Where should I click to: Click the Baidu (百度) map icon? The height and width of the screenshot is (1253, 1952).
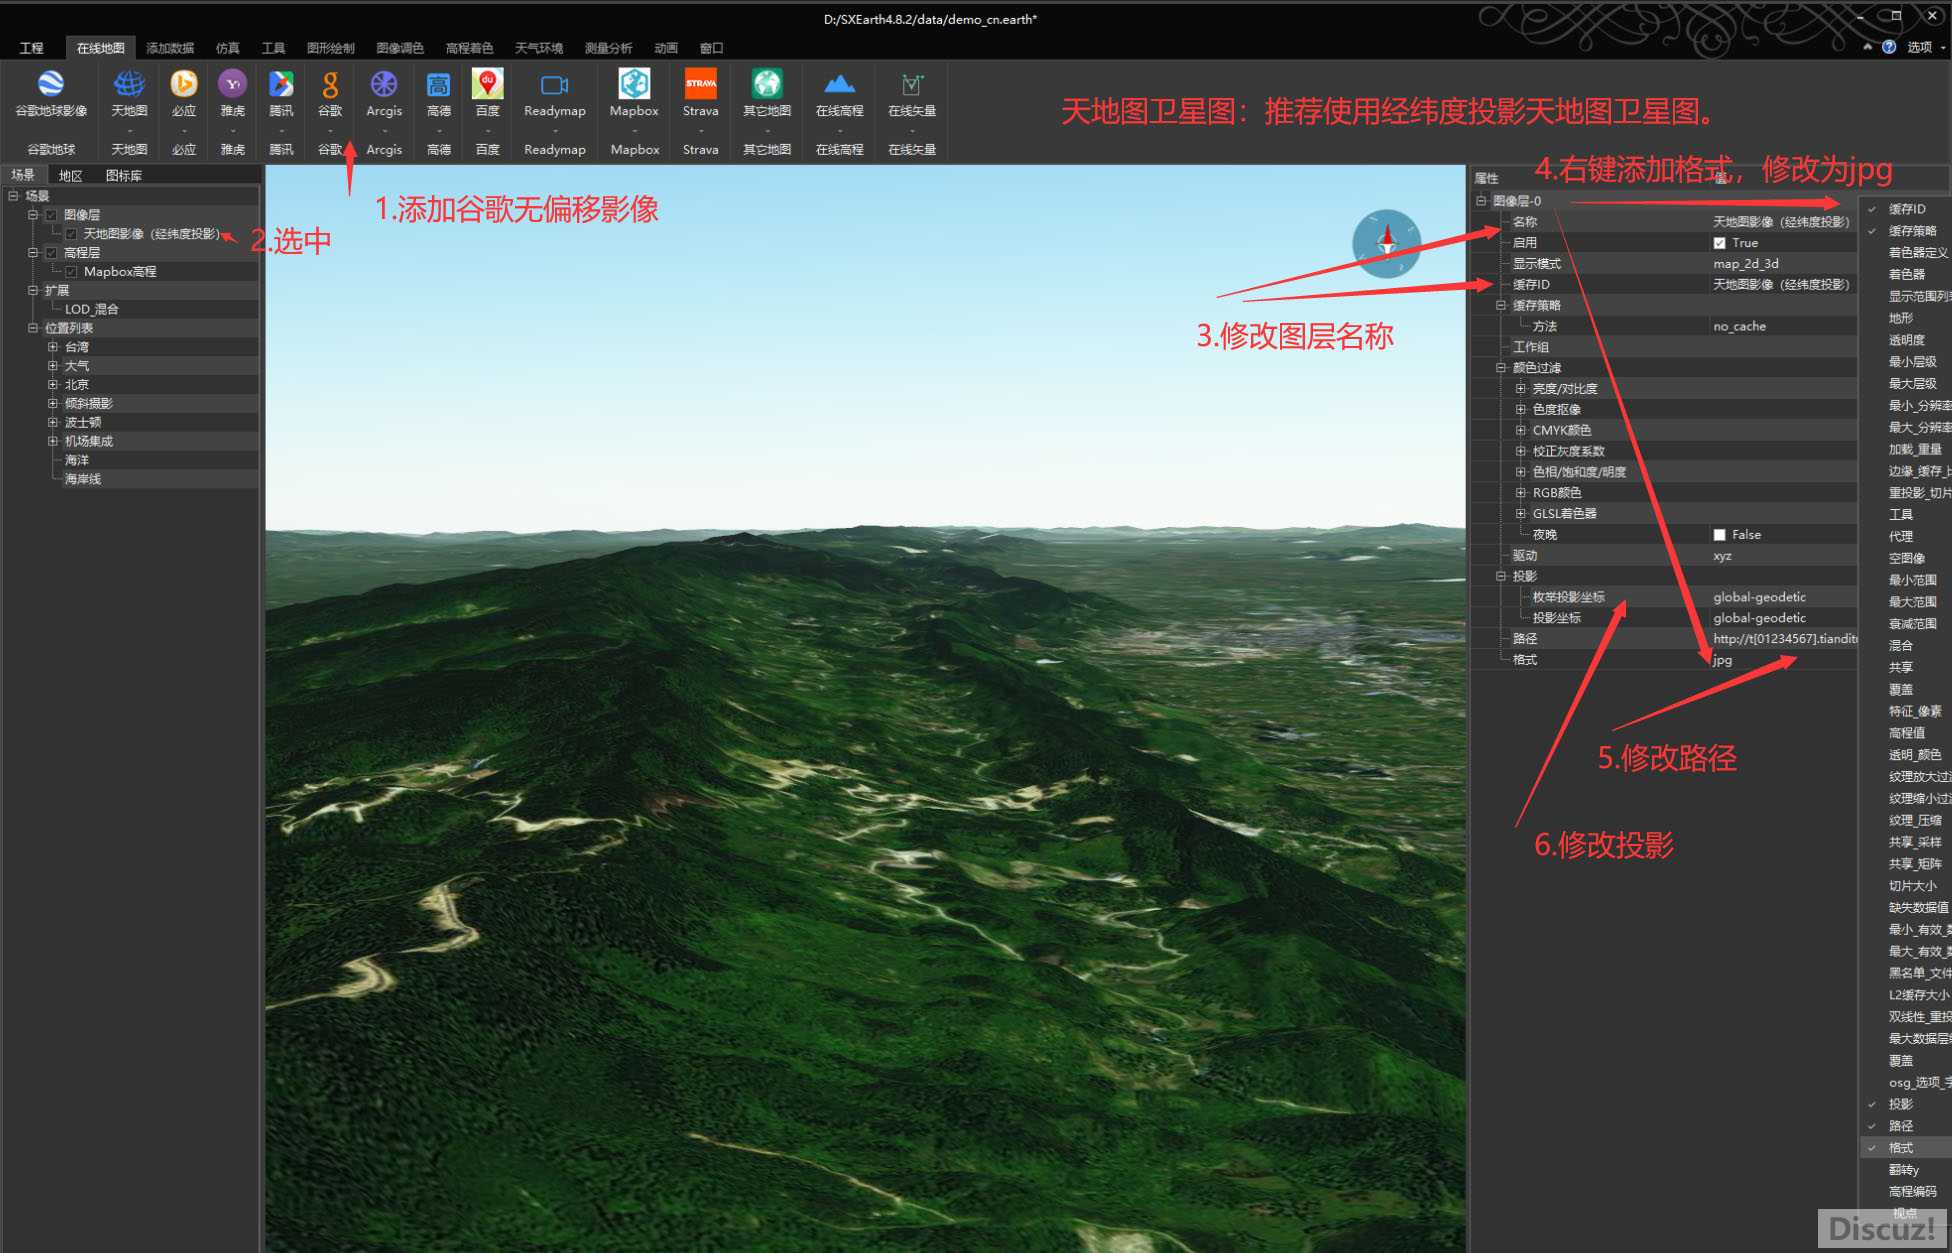click(x=487, y=84)
